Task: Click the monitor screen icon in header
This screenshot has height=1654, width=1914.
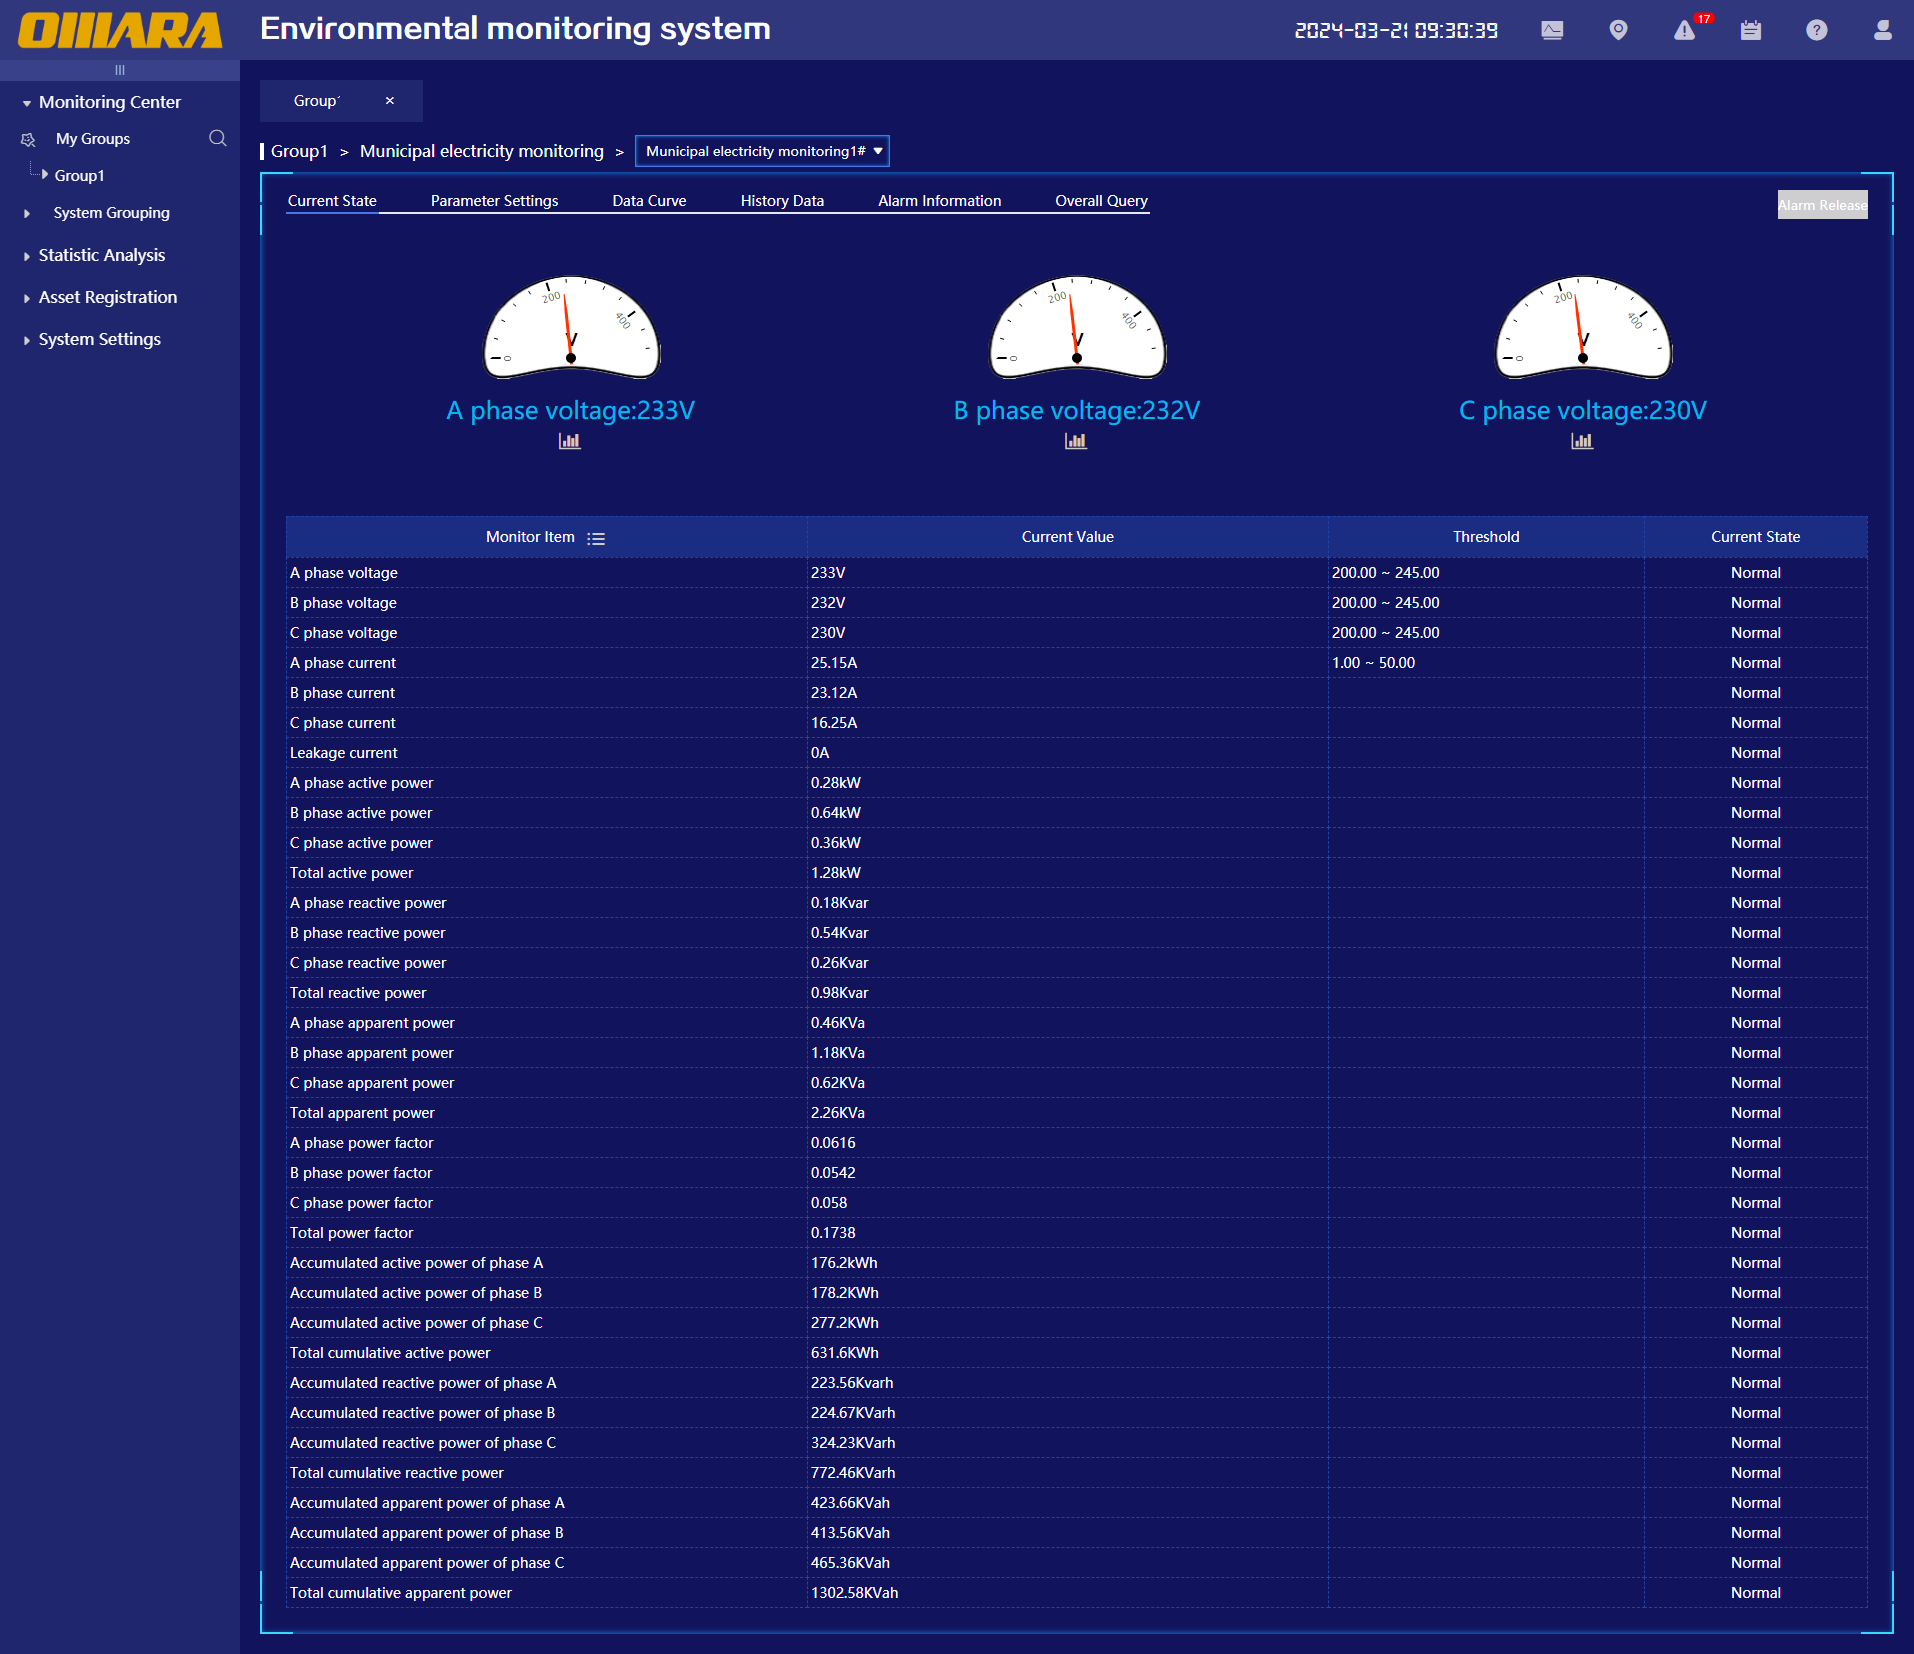Action: (1552, 31)
